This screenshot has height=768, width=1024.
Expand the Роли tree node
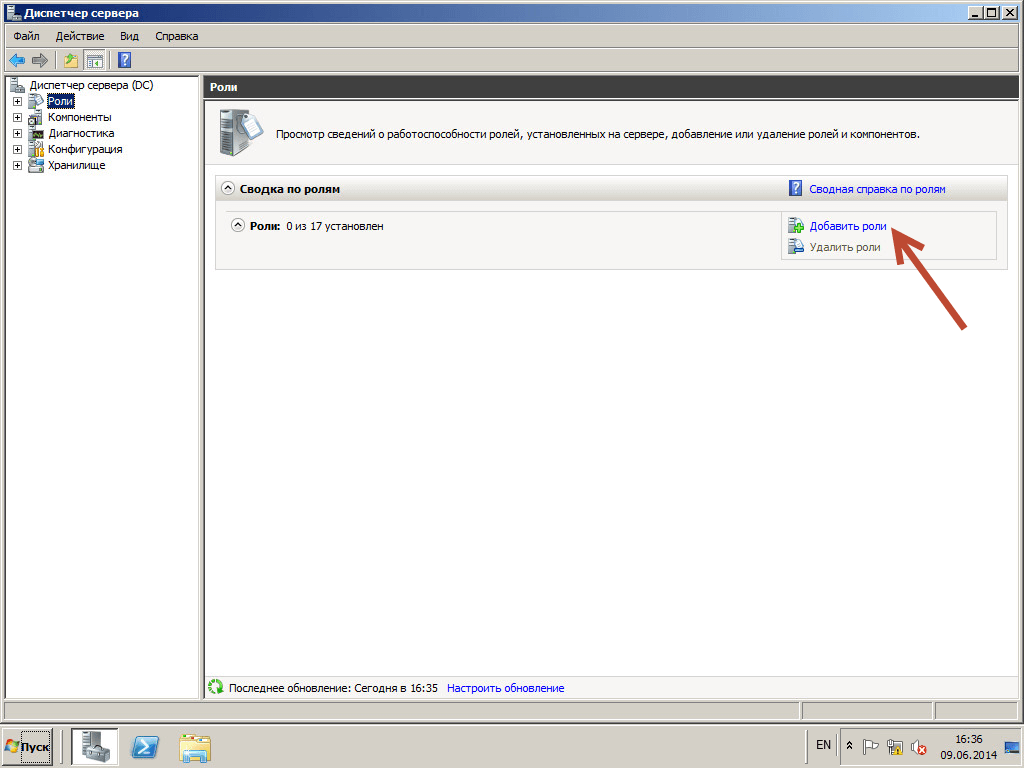pos(17,102)
